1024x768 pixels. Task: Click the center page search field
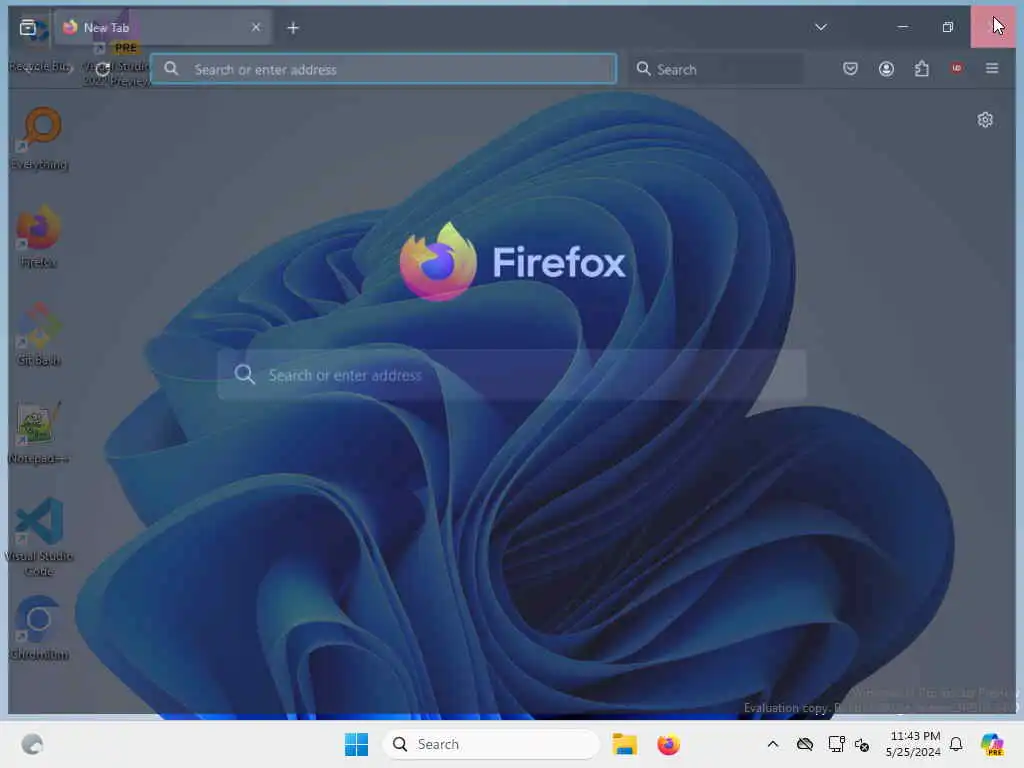click(511, 375)
